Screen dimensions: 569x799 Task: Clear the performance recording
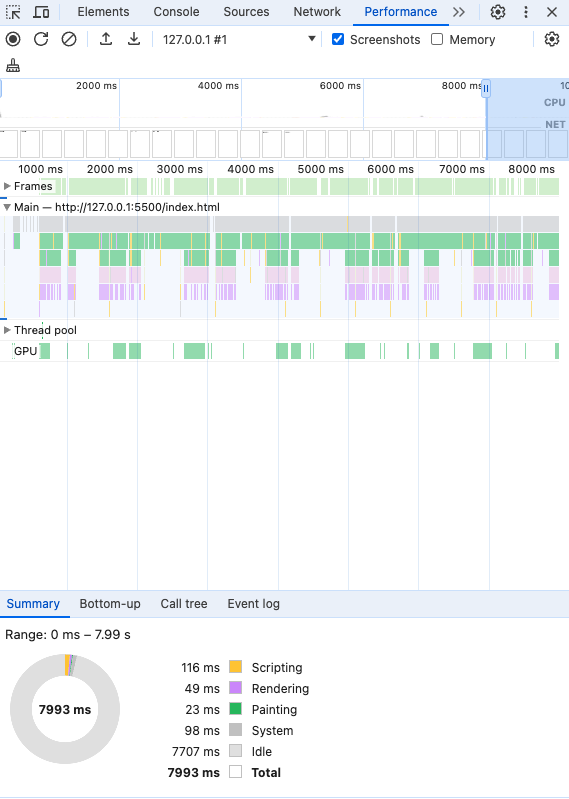click(x=69, y=39)
